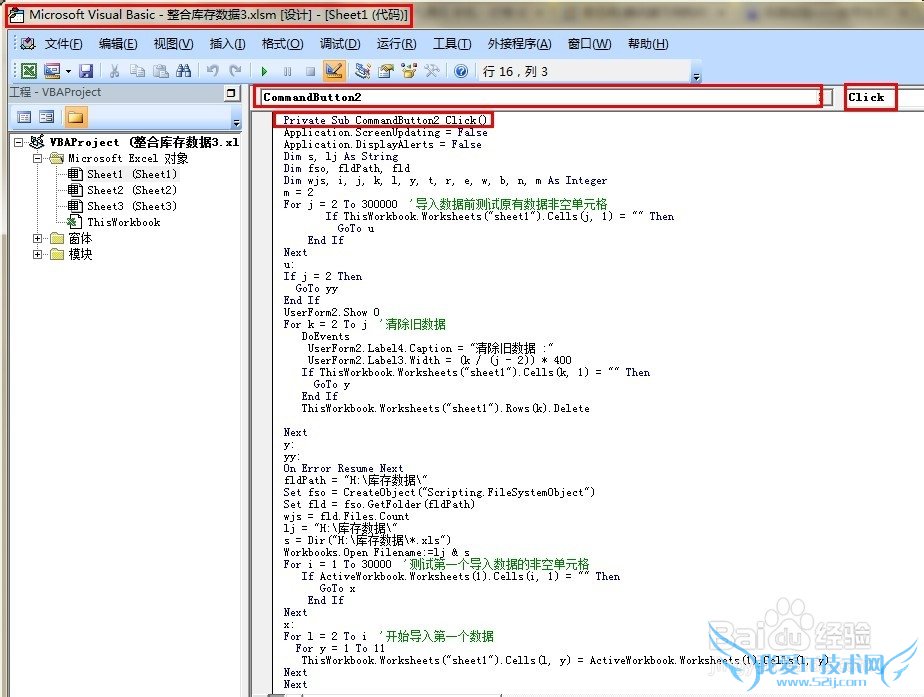Select Sheet2 (Sheet2) in the project tree

131,190
